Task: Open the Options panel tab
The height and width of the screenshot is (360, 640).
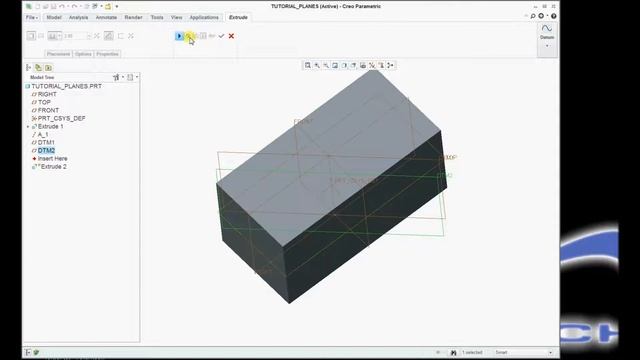Action: (83, 54)
